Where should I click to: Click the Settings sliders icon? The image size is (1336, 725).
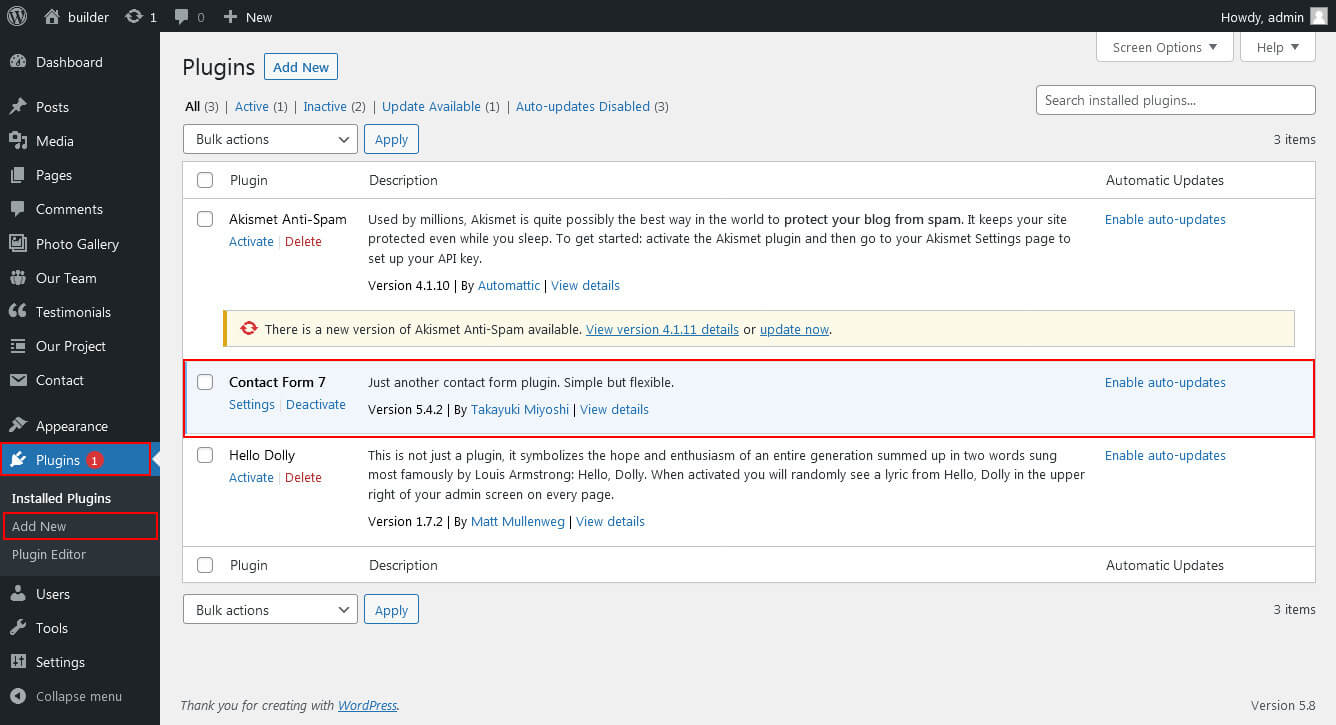(x=17, y=662)
